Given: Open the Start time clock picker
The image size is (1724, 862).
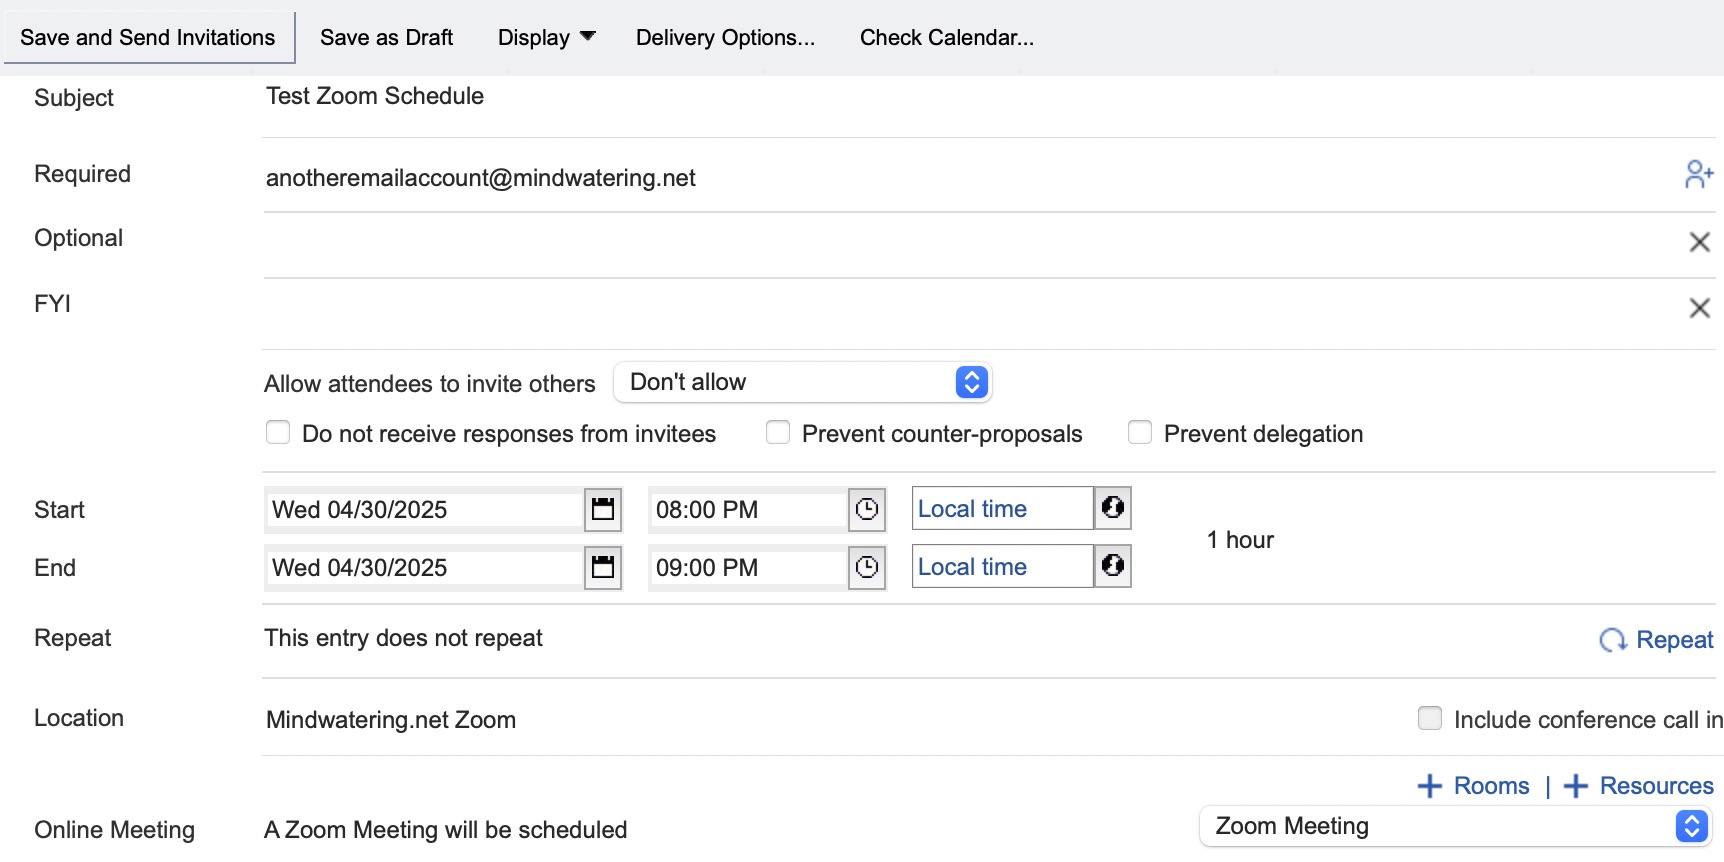Looking at the screenshot, I should click(x=867, y=509).
